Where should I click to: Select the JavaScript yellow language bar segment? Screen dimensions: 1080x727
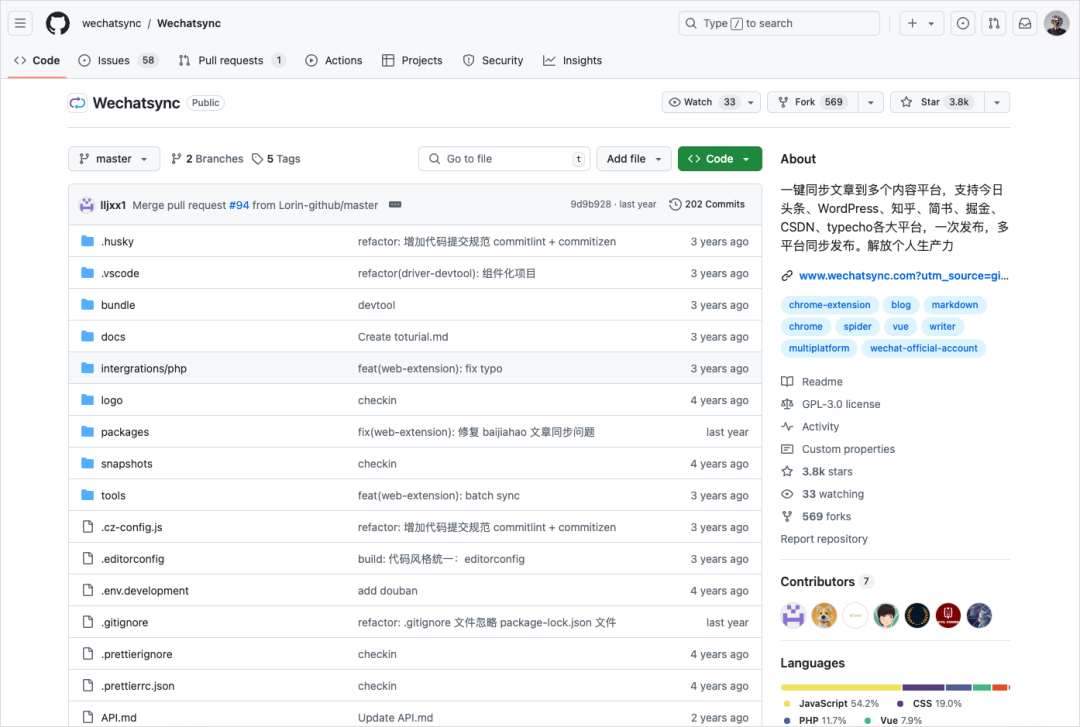[841, 687]
